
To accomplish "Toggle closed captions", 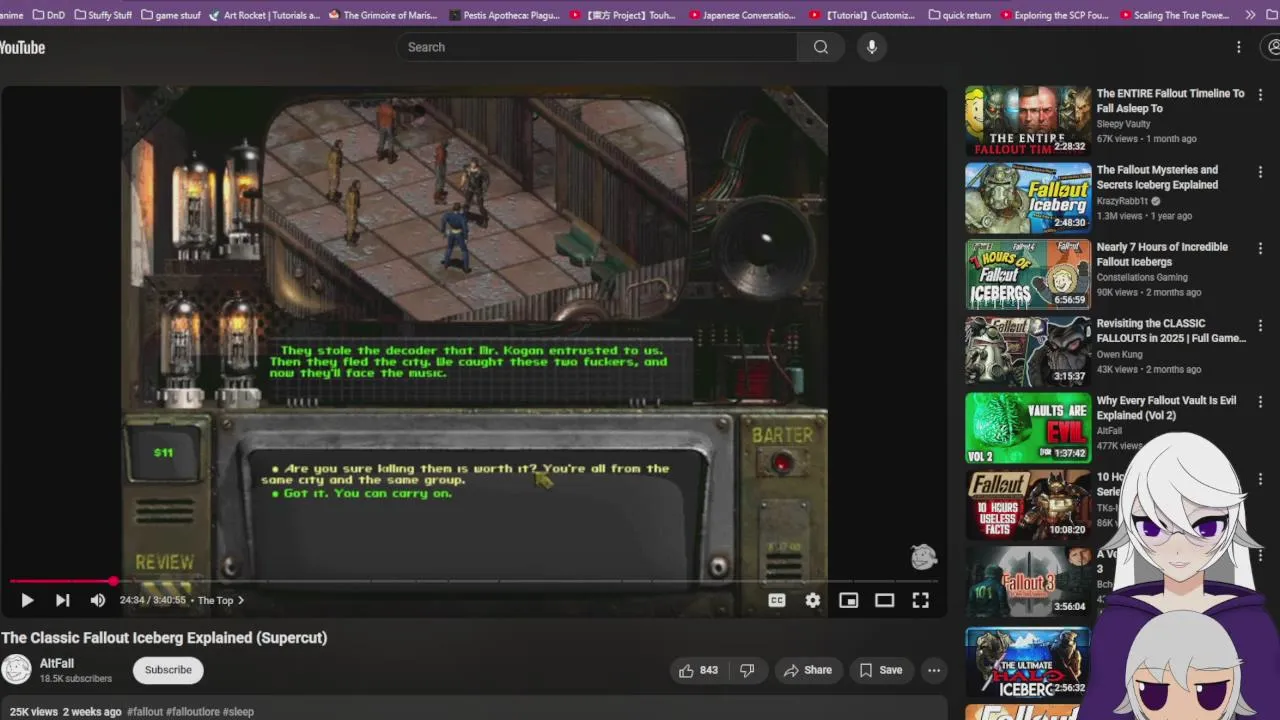I will tap(776, 600).
